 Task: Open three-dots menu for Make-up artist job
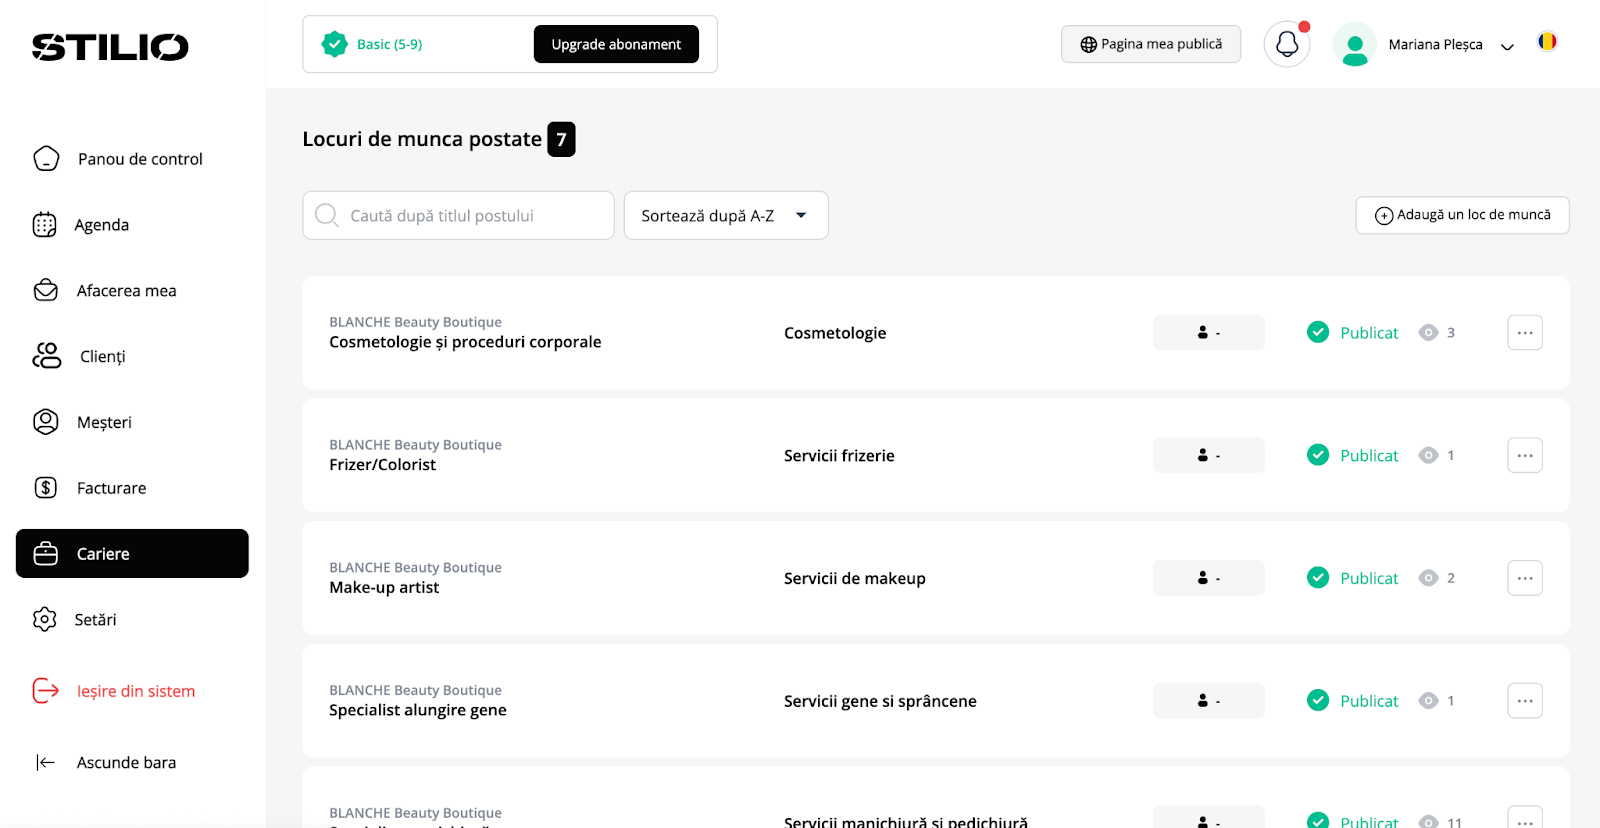click(1524, 578)
